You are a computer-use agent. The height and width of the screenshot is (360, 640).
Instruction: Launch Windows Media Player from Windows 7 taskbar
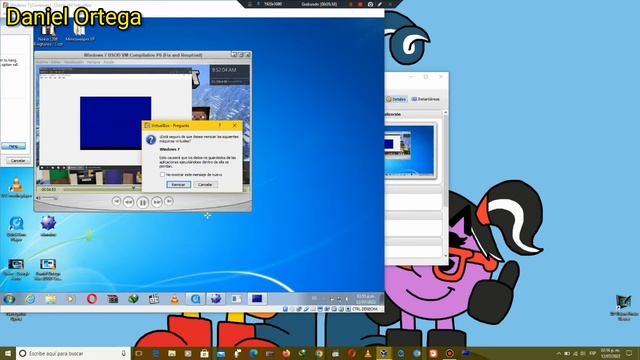71,299
